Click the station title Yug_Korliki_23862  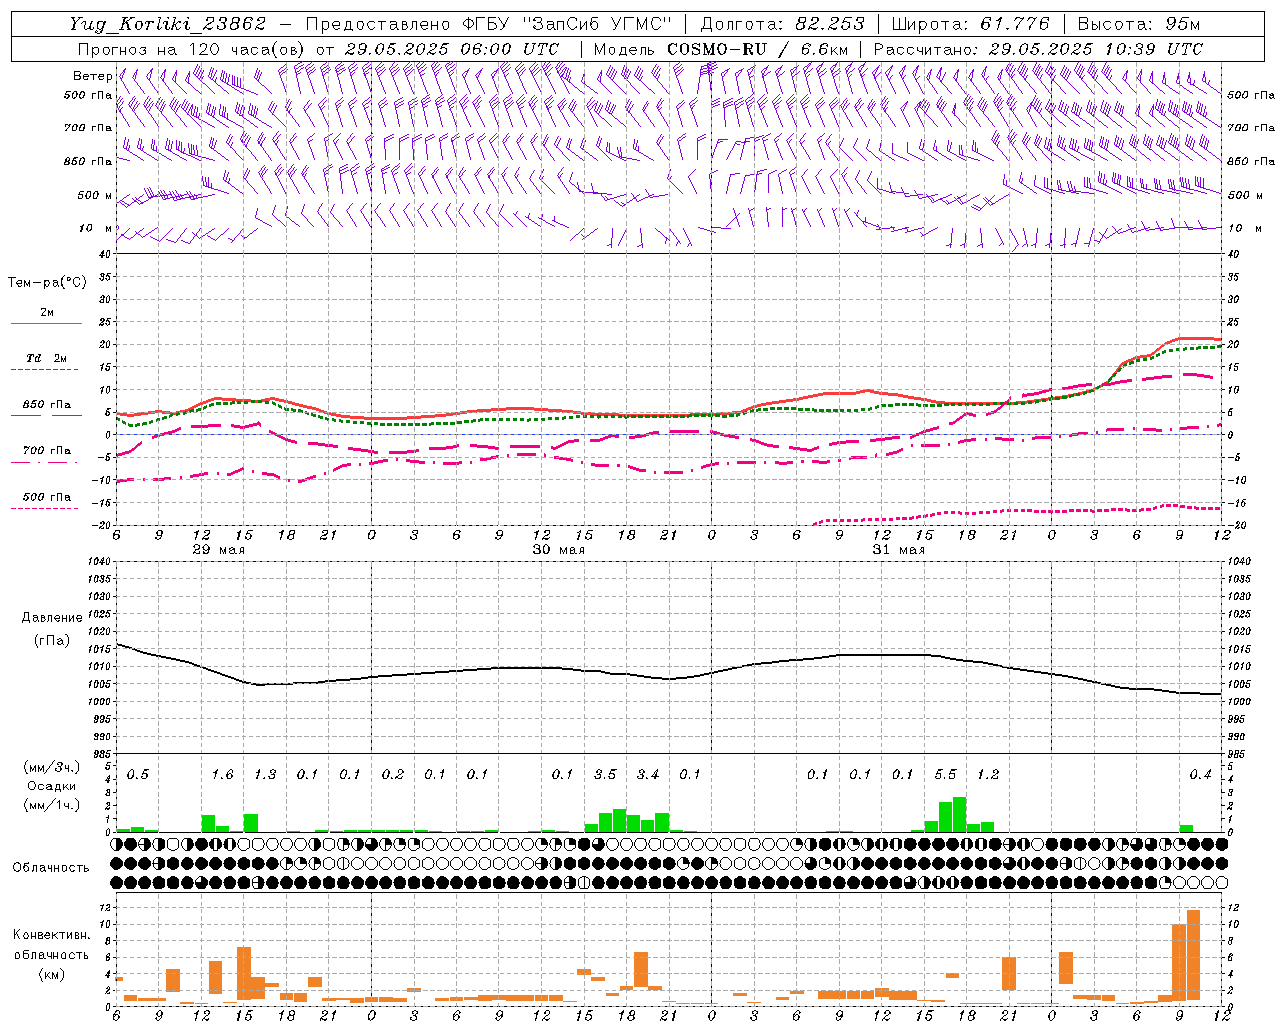167,24
